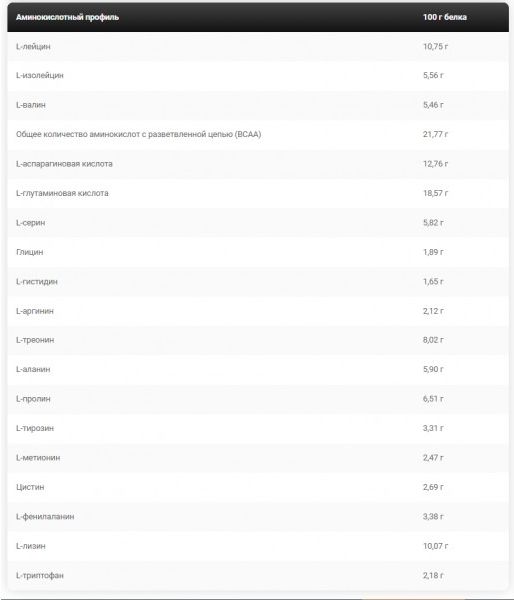The height and width of the screenshot is (600, 514).
Task: Click the L-аргинин value 2,12 г
Action: pyautogui.click(x=433, y=311)
